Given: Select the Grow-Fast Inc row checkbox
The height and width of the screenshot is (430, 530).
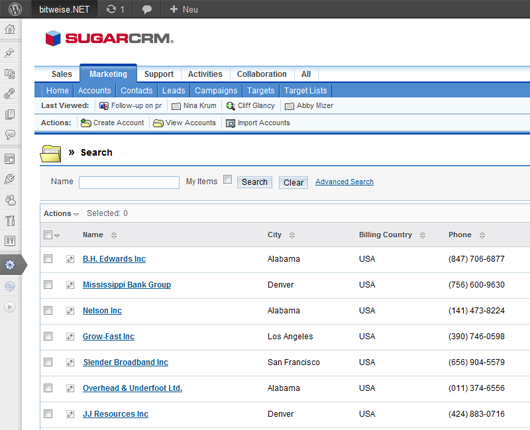Looking at the screenshot, I should pyautogui.click(x=48, y=336).
